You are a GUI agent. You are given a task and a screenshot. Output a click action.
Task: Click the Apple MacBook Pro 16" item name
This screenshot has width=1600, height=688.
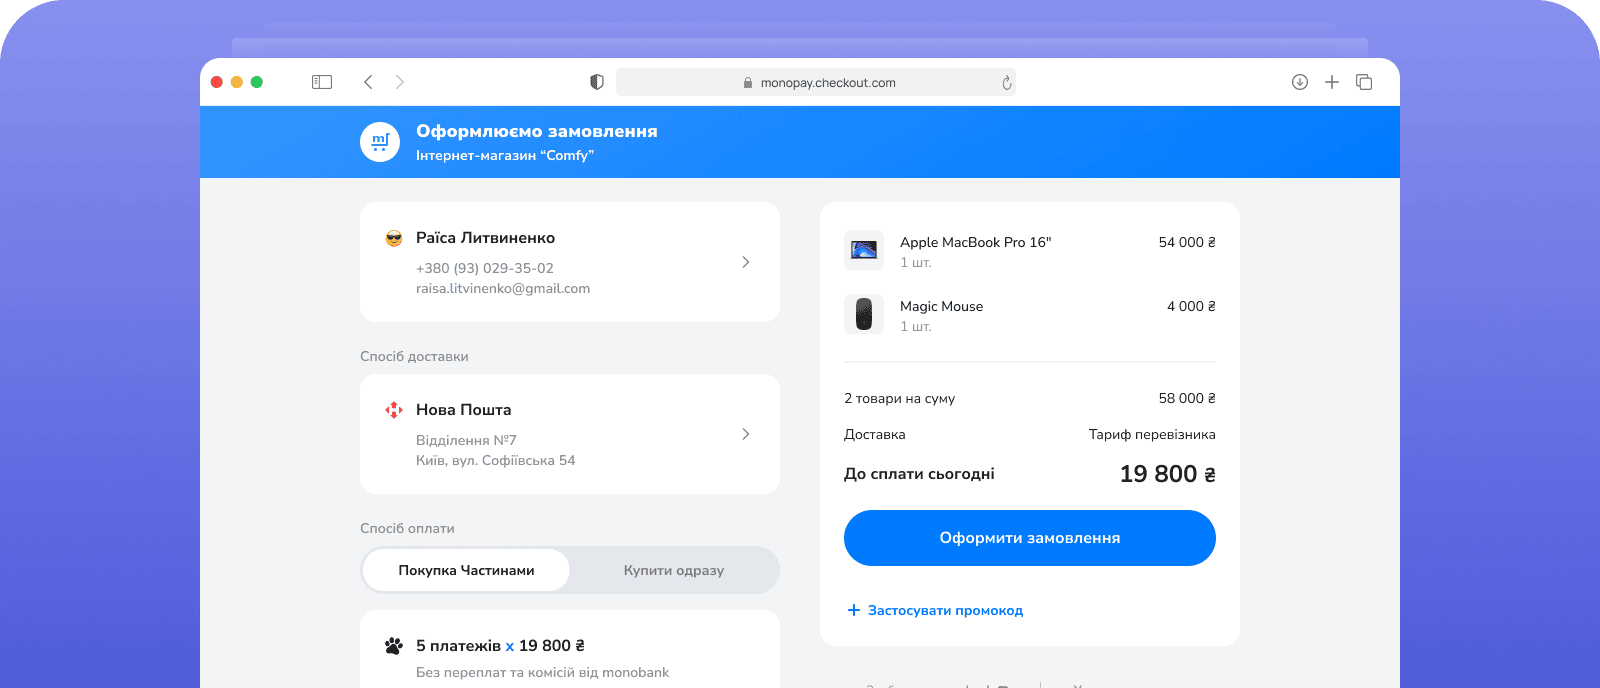[976, 242]
